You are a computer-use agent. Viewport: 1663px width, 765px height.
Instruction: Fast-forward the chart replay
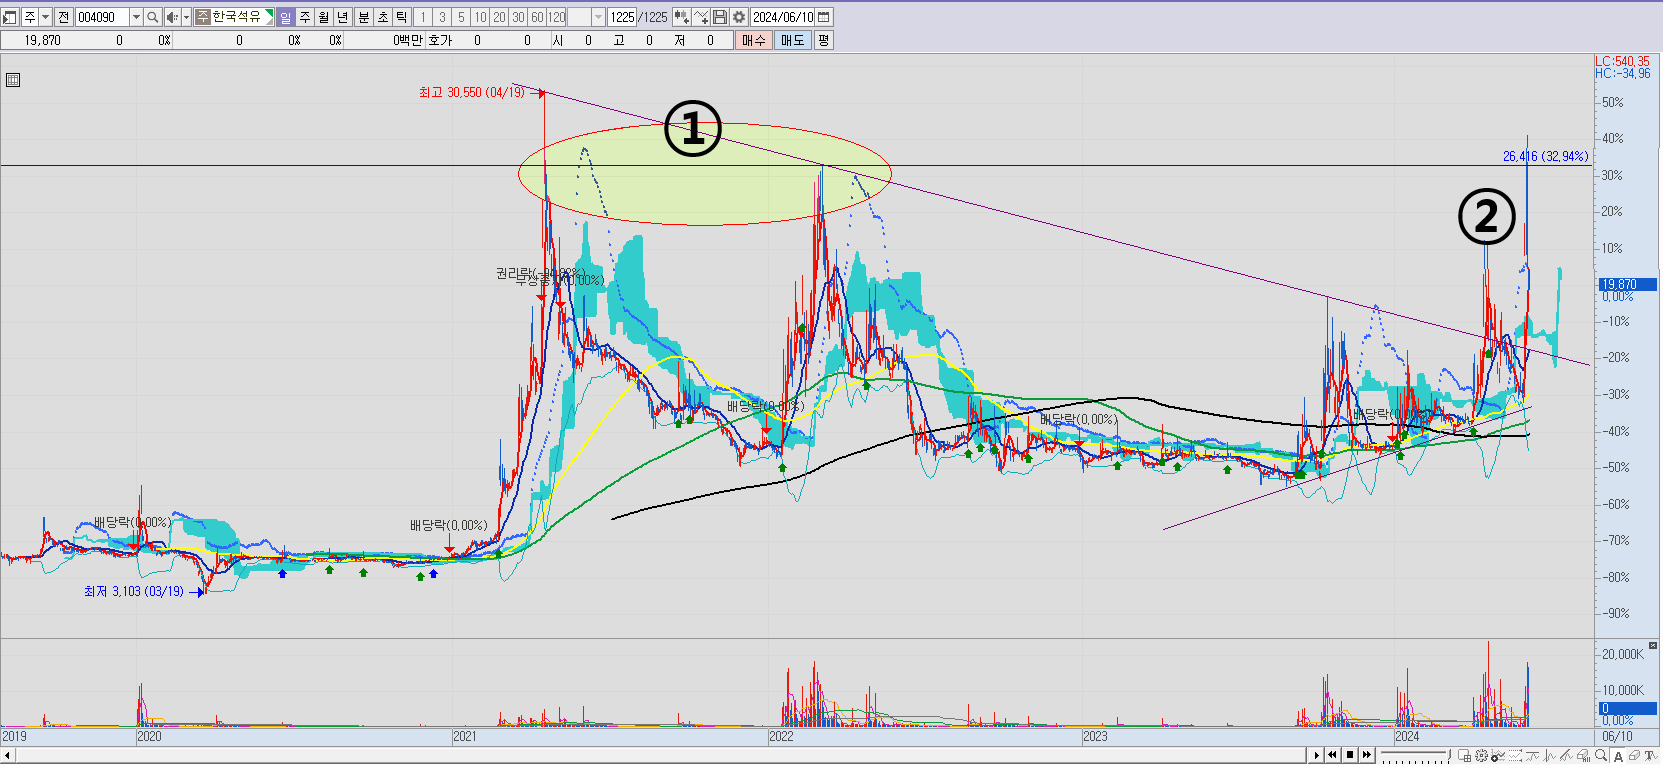1367,755
